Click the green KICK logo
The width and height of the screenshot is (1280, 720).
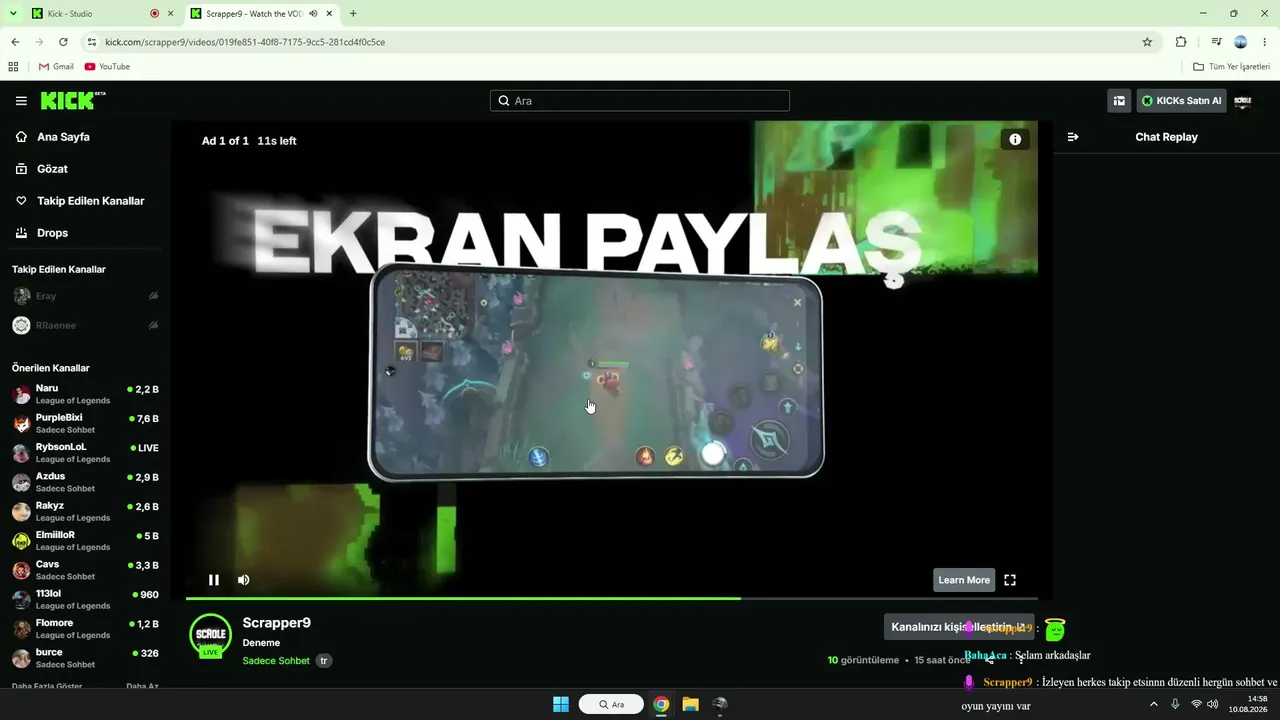pyautogui.click(x=73, y=100)
